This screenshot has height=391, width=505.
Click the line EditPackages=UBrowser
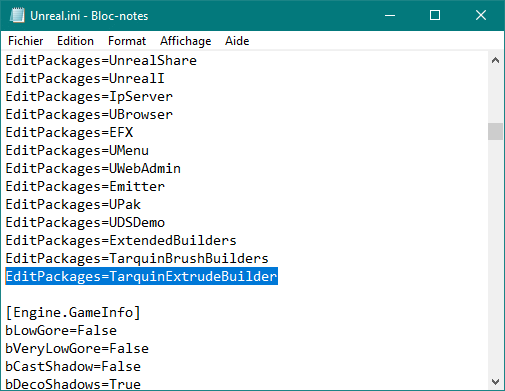tap(89, 115)
